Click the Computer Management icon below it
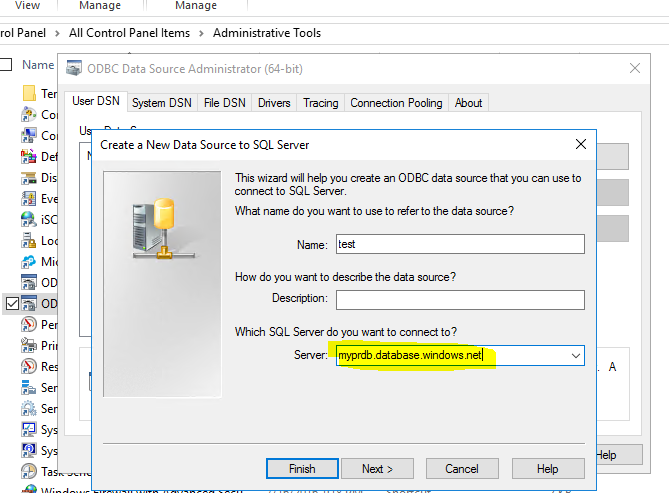Screen dimensions: 669x493 29,135
